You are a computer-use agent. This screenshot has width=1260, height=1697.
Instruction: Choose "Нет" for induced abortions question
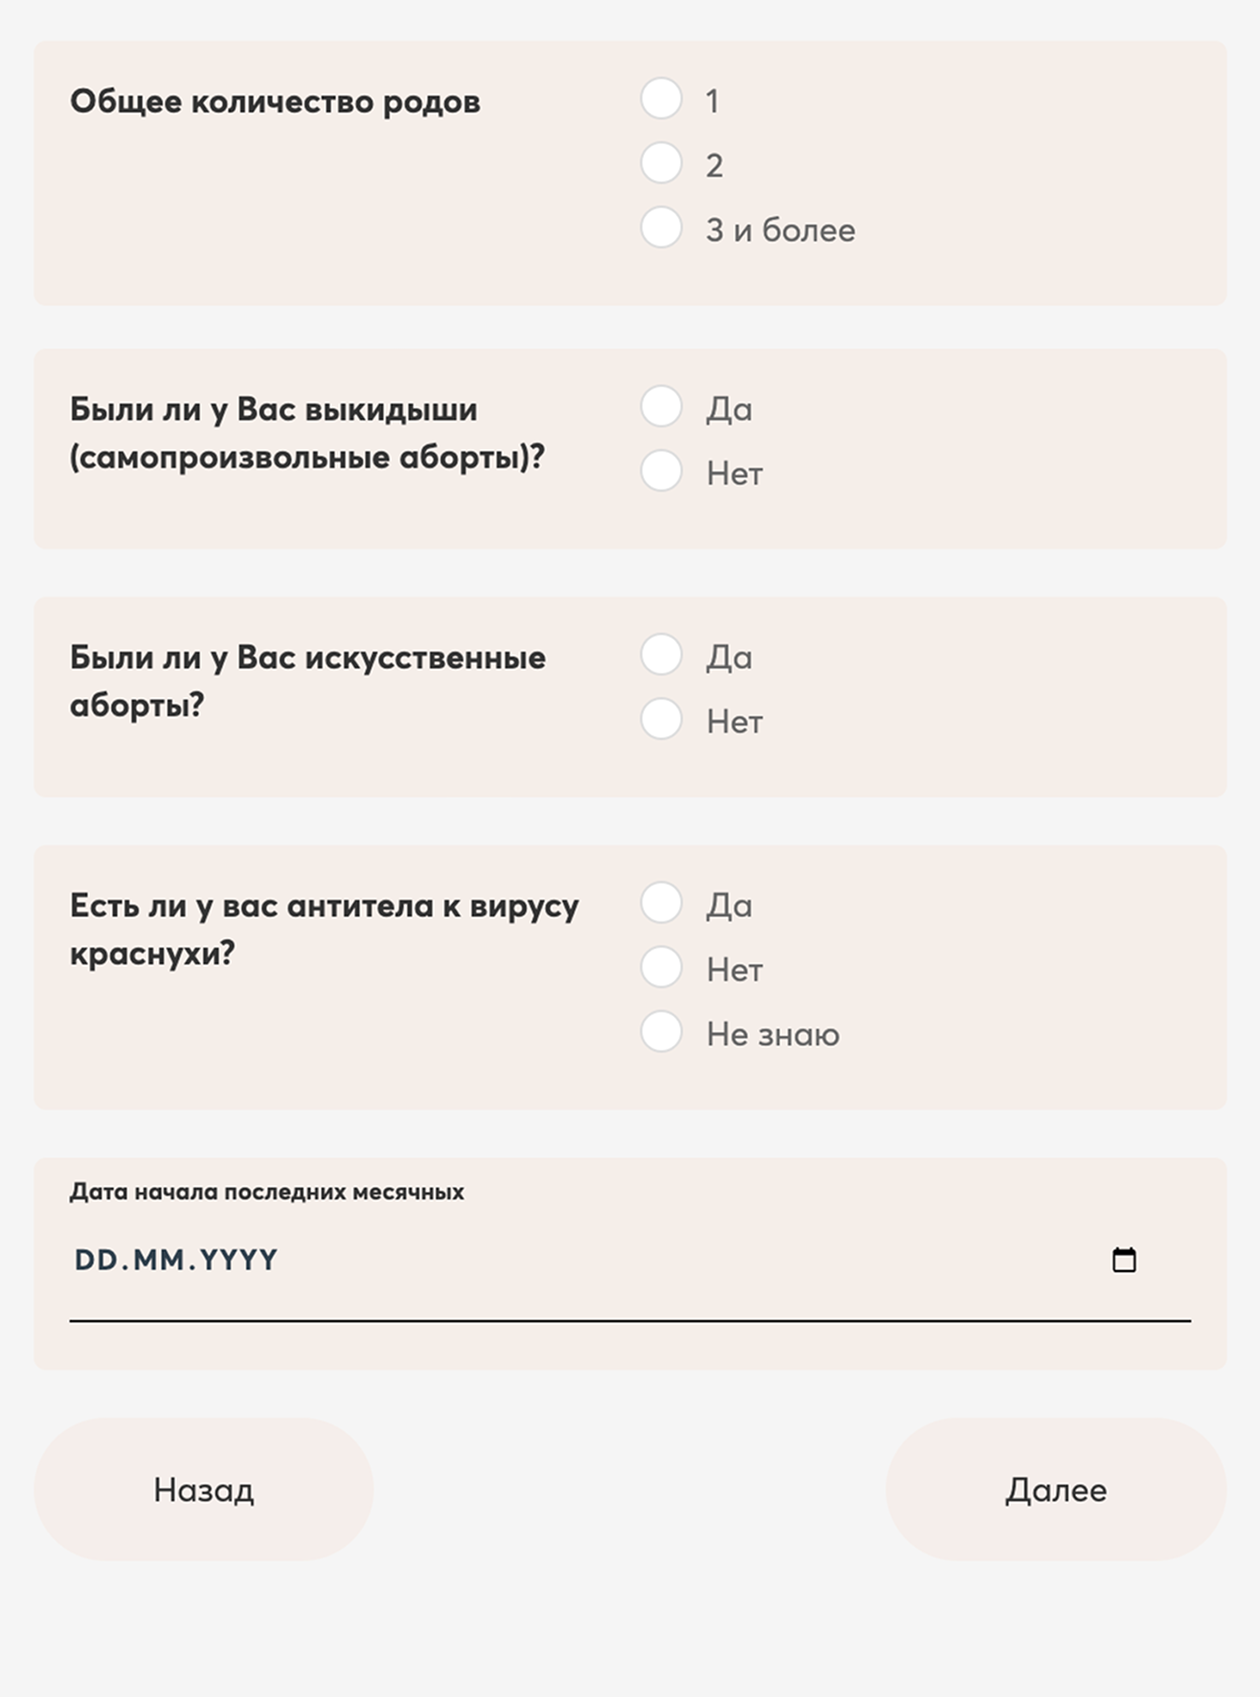tap(661, 719)
